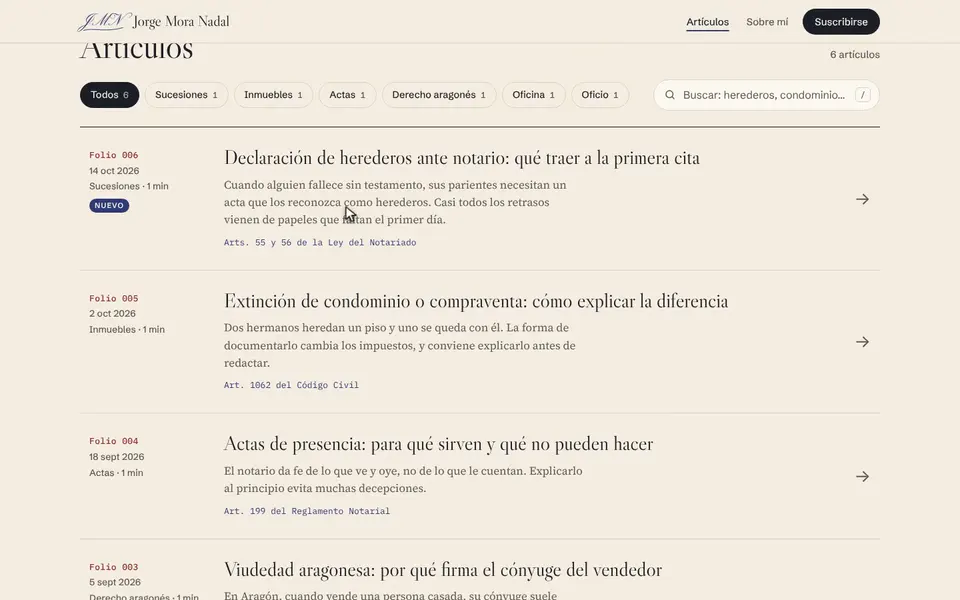Viewport: 960px width, 600px height.
Task: Click the date 2 oct 2026
Action: pyautogui.click(x=112, y=313)
